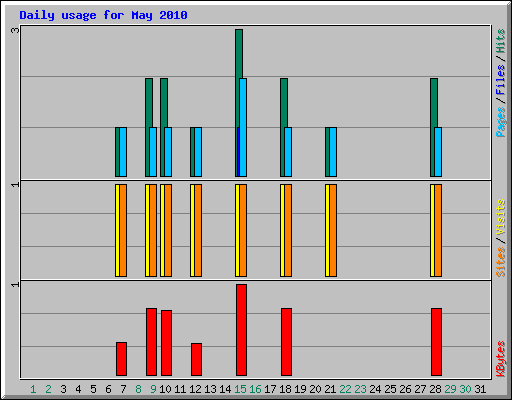The height and width of the screenshot is (400, 512).
Task: Click the red KBytes bar for day 7
Action: coord(121,359)
